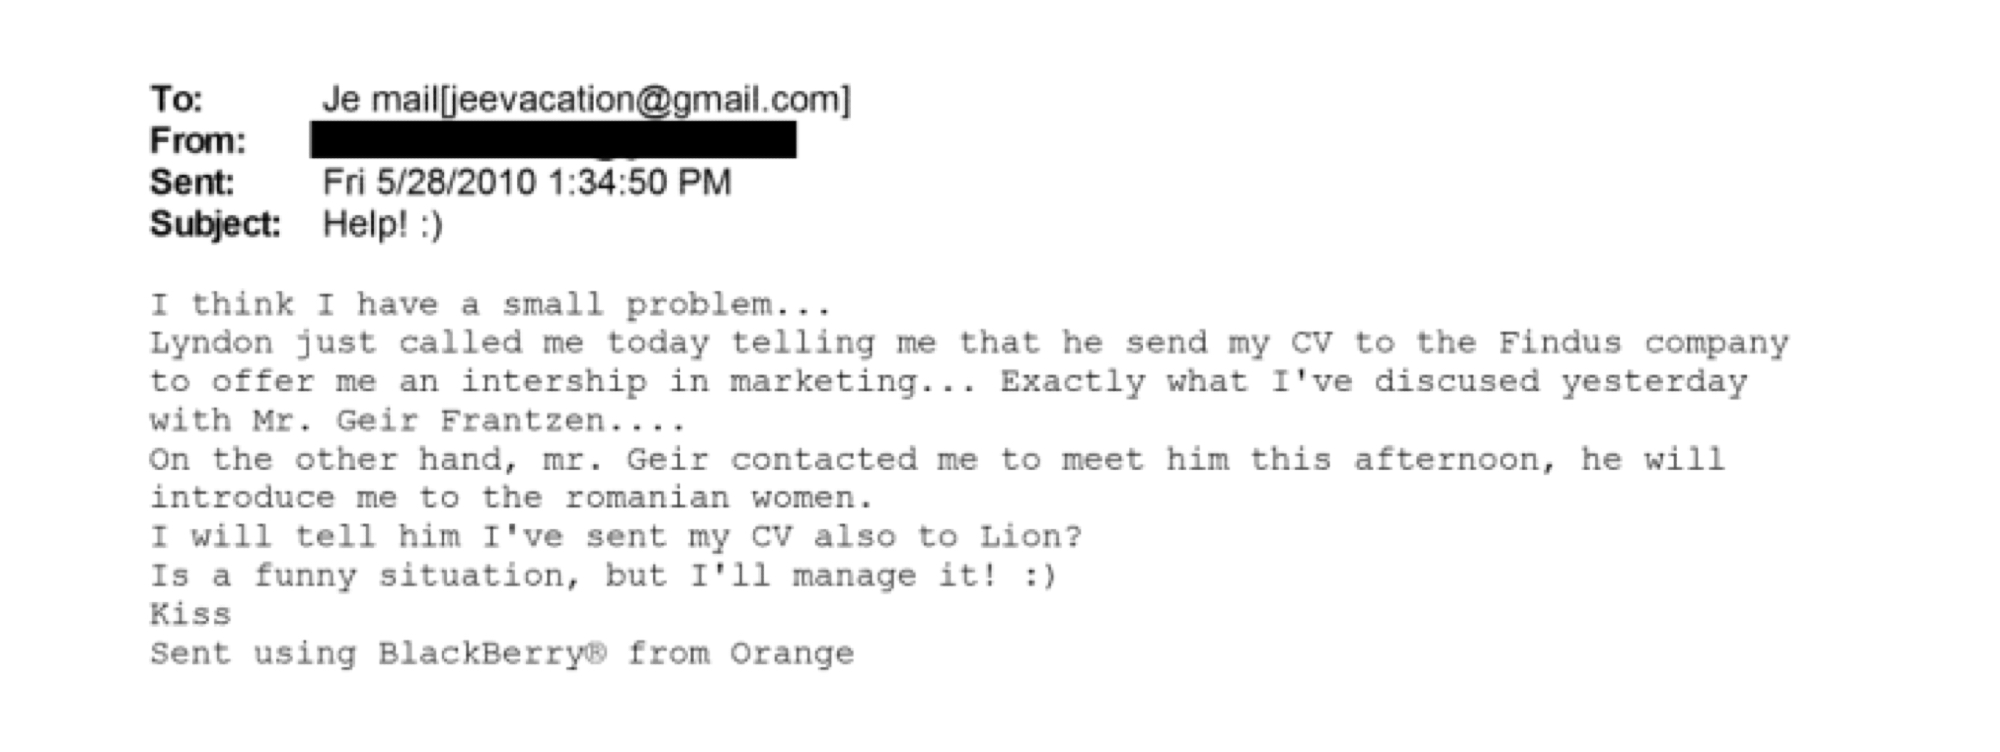Click the "To:" field label
The height and width of the screenshot is (752, 2000).
click(176, 100)
